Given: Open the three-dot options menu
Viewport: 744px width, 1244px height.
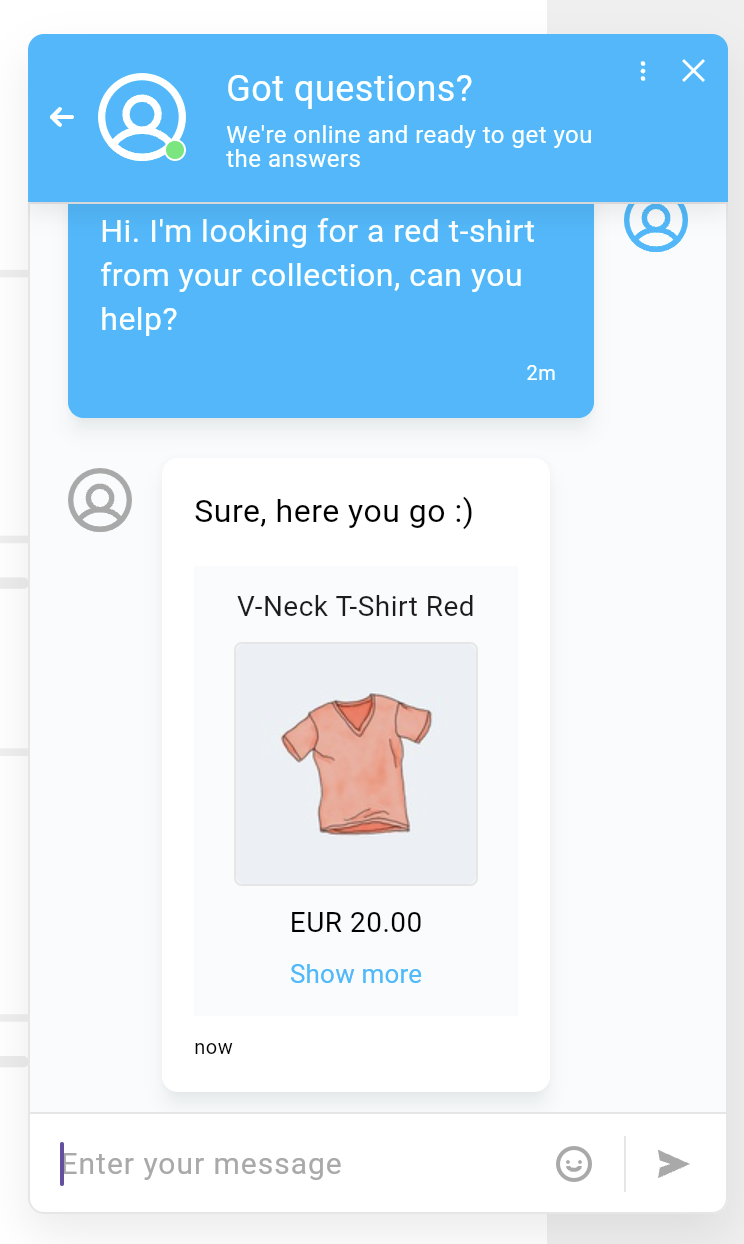Looking at the screenshot, I should 643,71.
